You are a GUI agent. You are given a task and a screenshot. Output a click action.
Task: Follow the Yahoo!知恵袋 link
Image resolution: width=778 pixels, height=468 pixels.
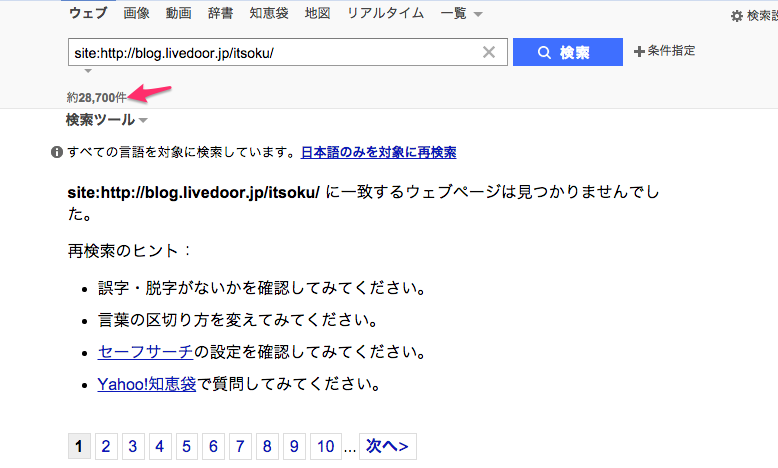(147, 384)
